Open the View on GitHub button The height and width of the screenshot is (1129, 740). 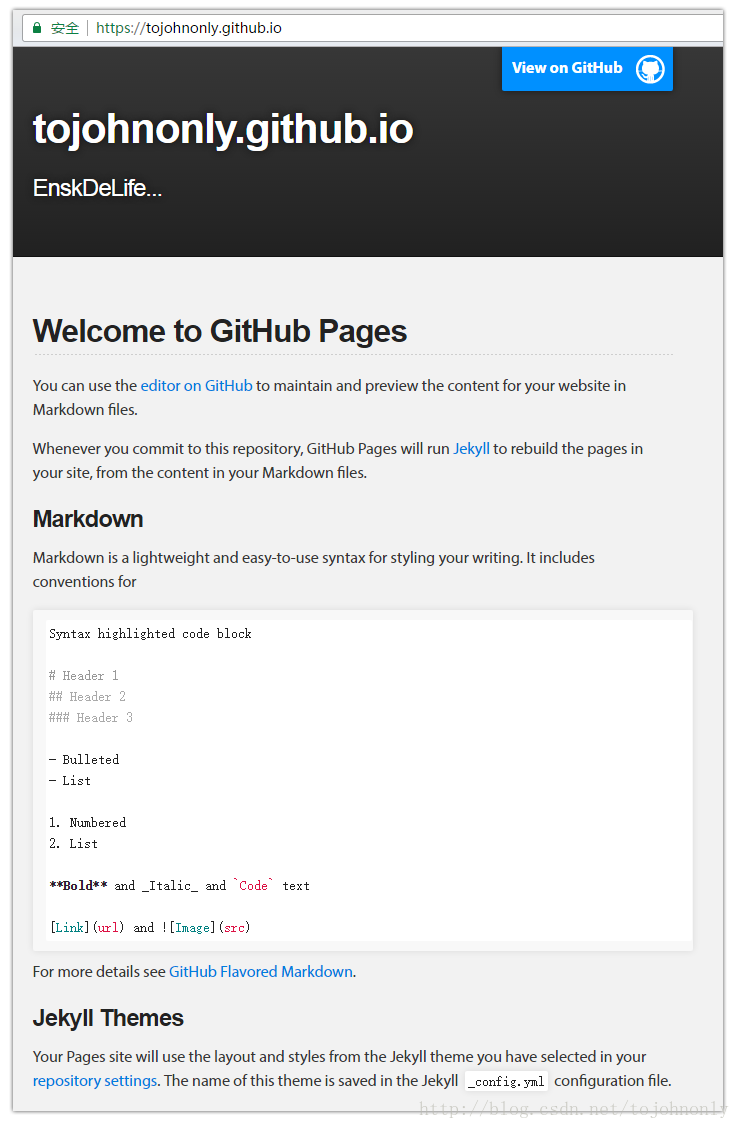pos(587,68)
